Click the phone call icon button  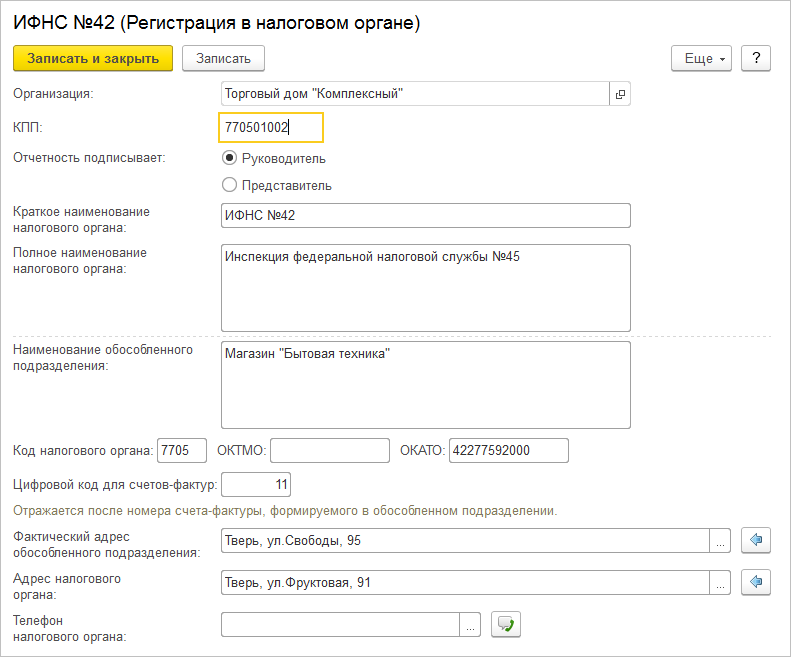pos(506,625)
